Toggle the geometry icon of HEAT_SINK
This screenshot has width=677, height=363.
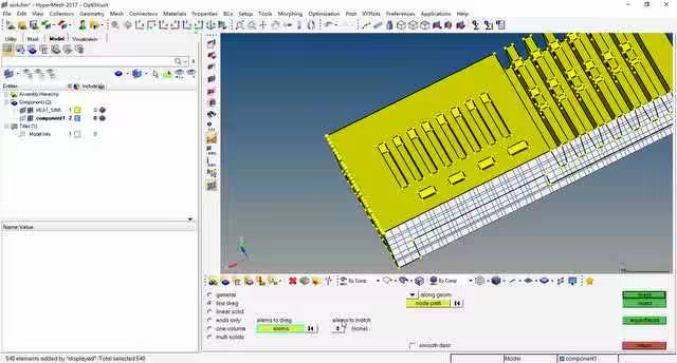tap(23, 110)
